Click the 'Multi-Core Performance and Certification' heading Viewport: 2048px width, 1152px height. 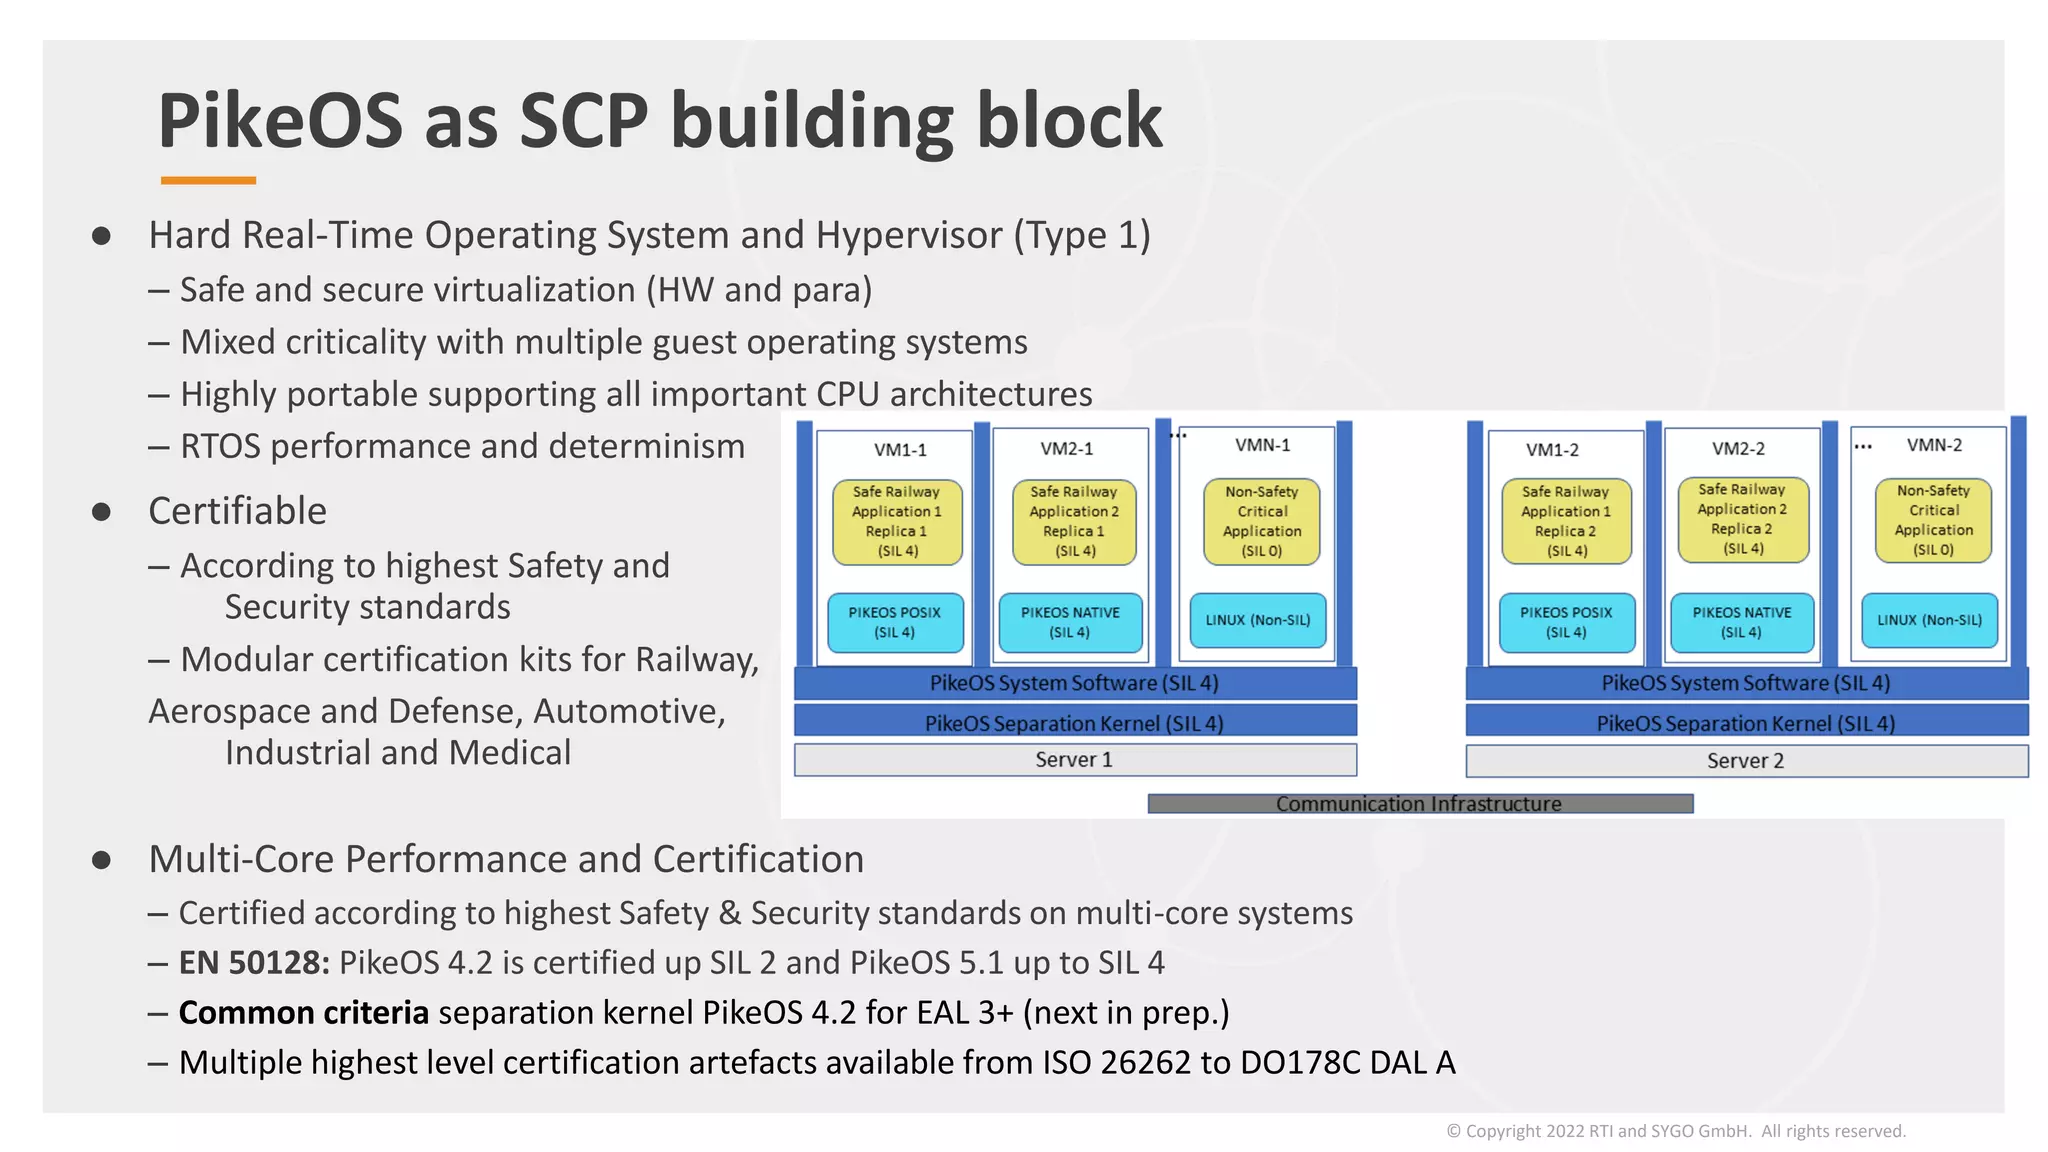pyautogui.click(x=506, y=859)
